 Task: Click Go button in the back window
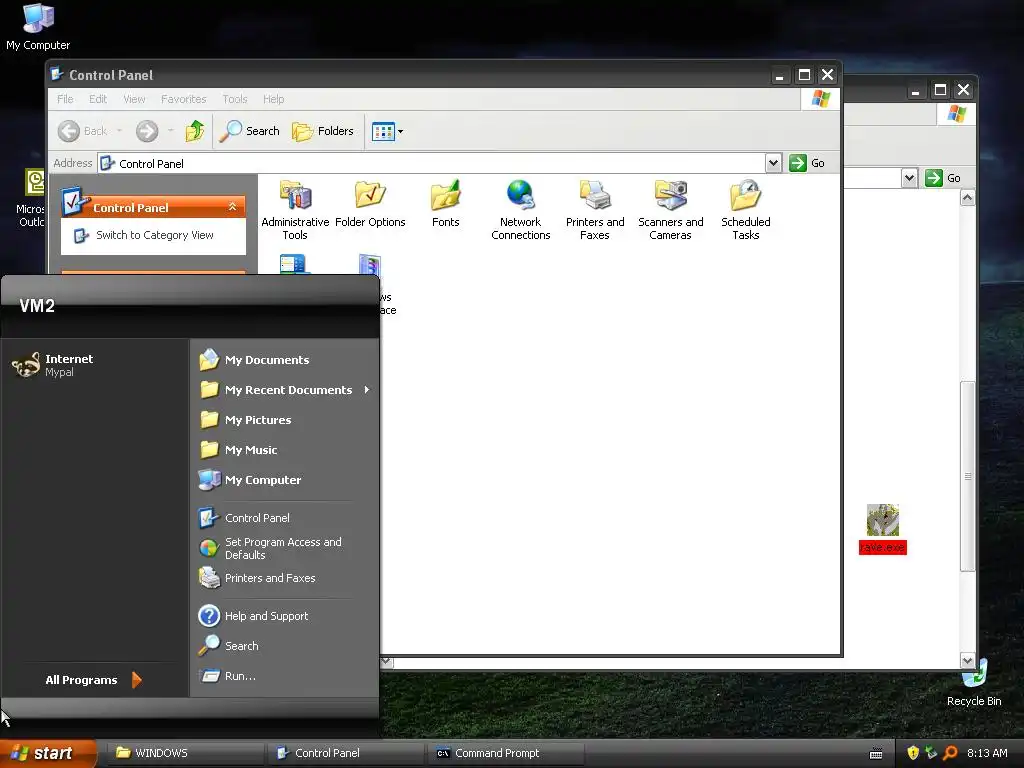pos(943,178)
